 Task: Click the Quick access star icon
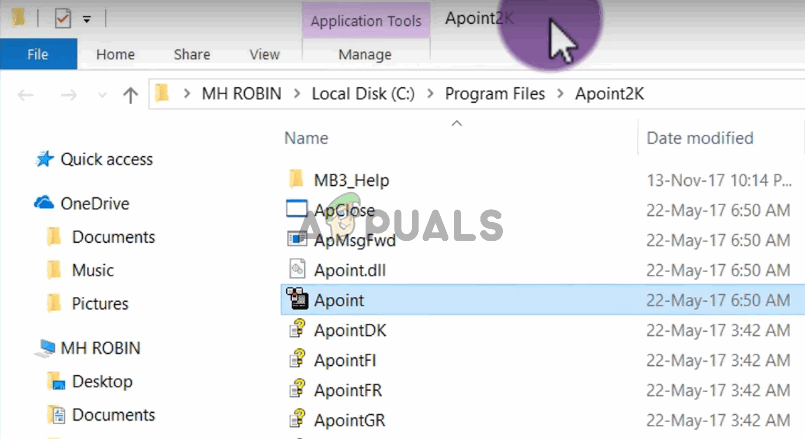click(x=44, y=159)
